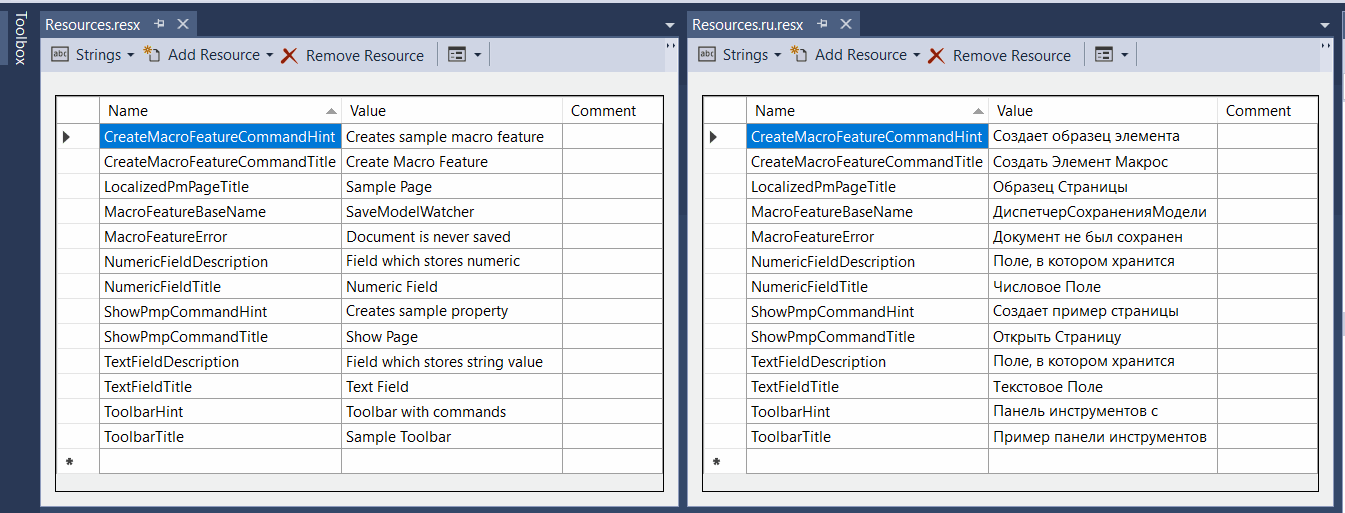
Task: Switch to the Resources.resx tab
Action: [93, 24]
